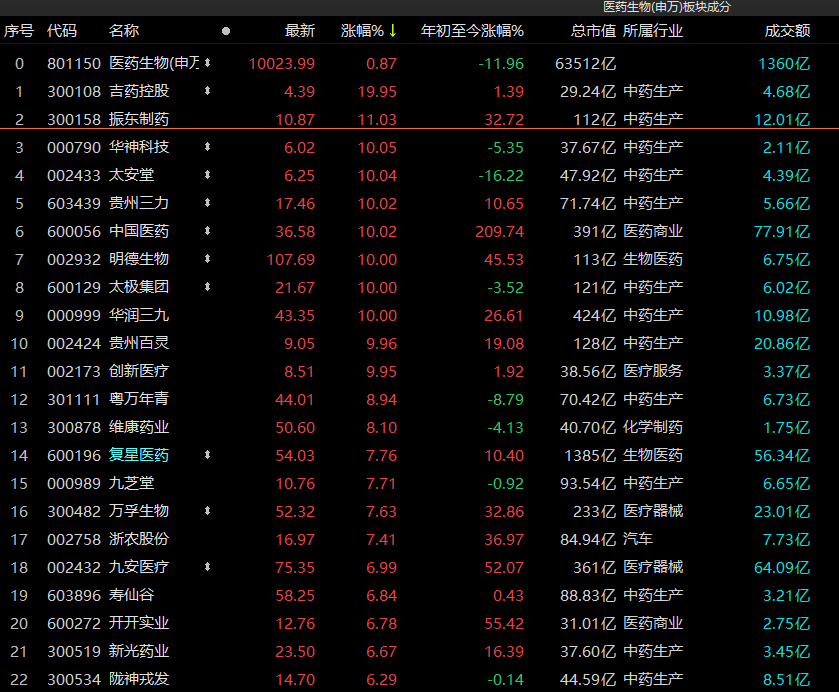The width and height of the screenshot is (839, 692).
Task: Click the marker icon beside 太极集团
Action: coord(208,287)
